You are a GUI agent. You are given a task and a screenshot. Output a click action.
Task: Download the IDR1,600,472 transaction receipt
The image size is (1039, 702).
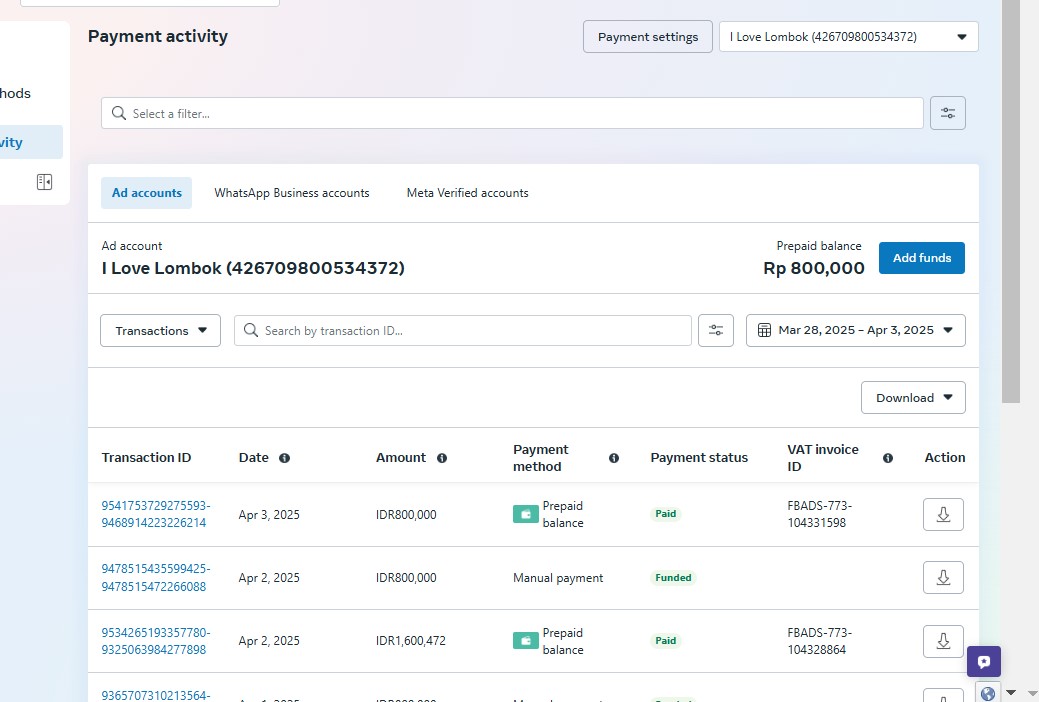coord(942,641)
